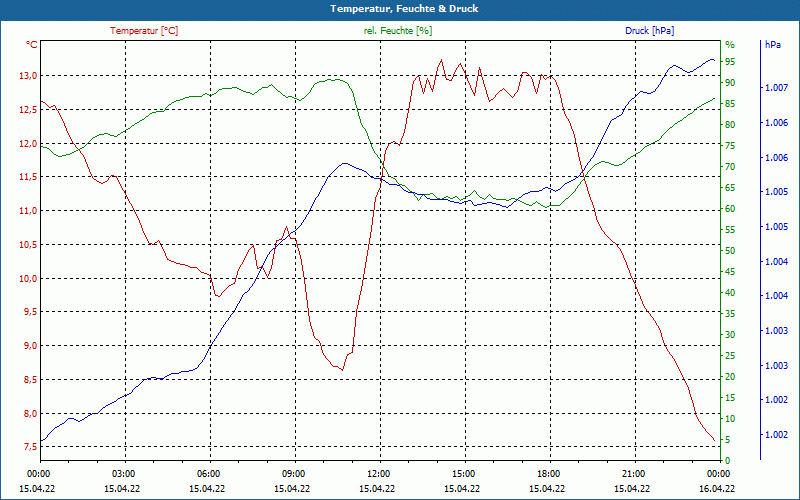Click the green '95' humidity axis value

[x=730, y=62]
